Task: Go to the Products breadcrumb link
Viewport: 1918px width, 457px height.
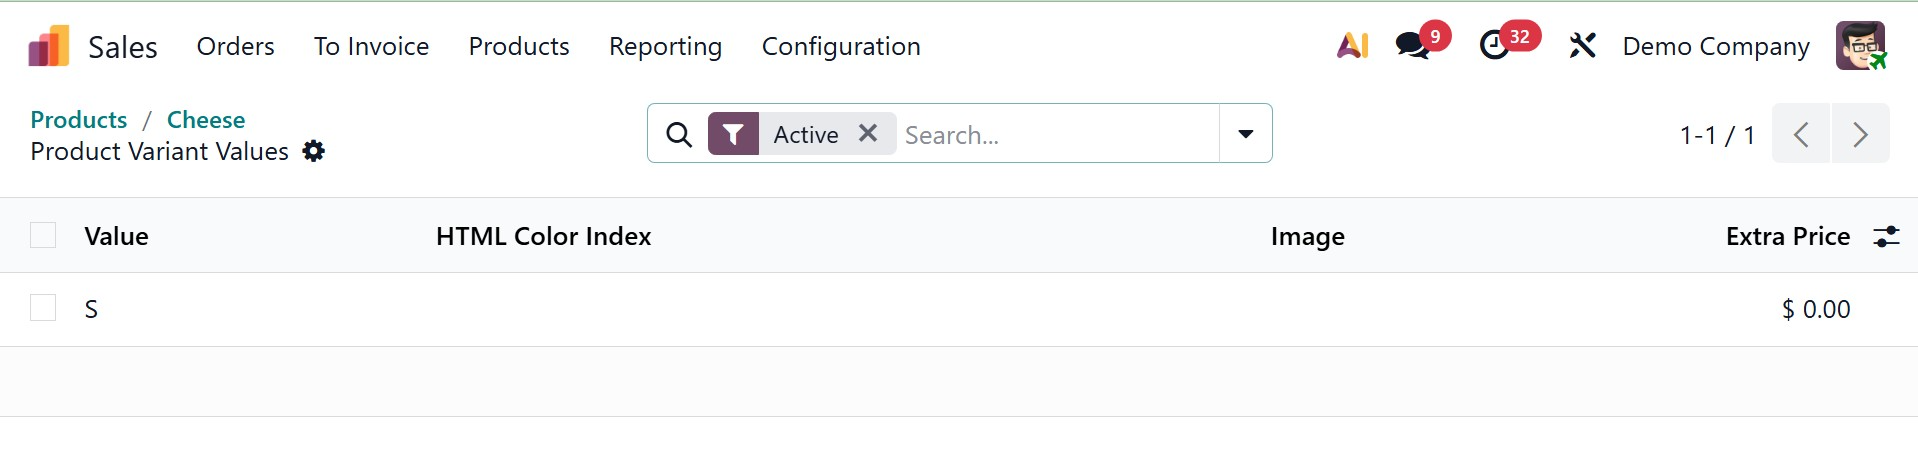Action: [x=79, y=120]
